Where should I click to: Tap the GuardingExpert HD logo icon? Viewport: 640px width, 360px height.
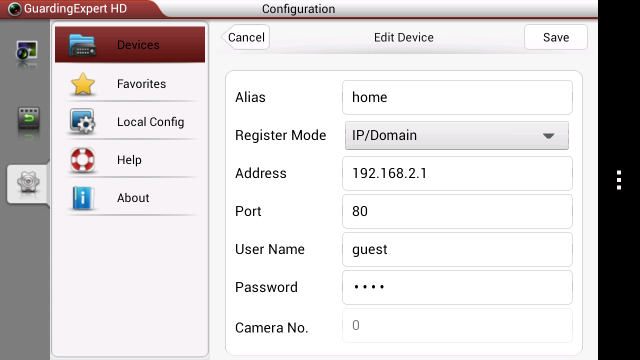(x=15, y=9)
